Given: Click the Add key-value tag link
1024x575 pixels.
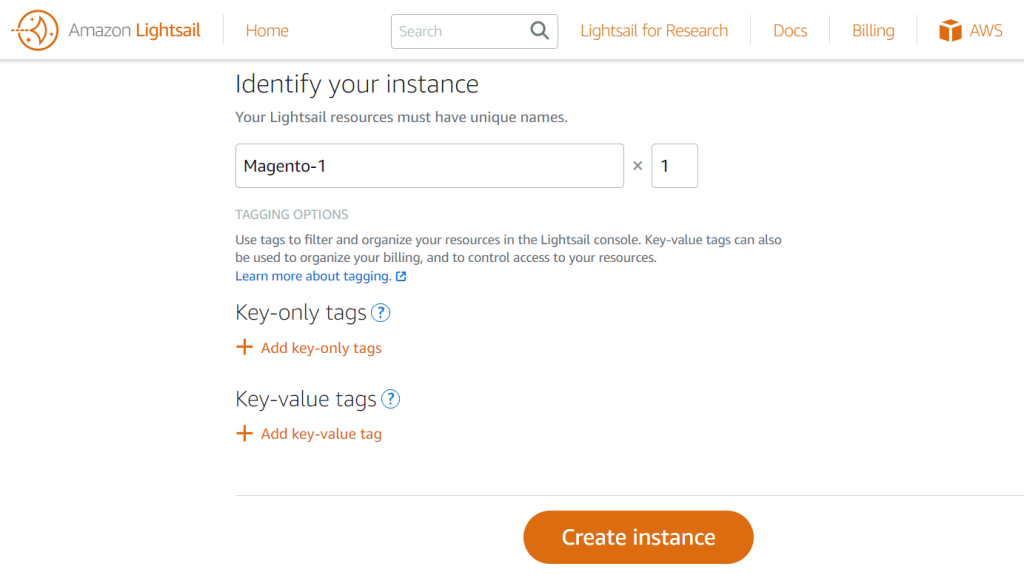Looking at the screenshot, I should point(321,434).
